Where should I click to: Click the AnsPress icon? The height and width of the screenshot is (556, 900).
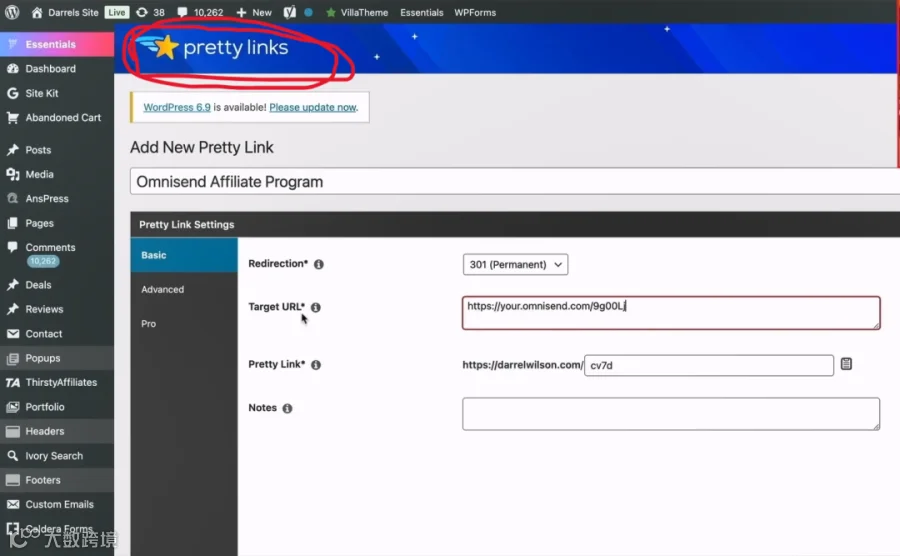point(13,199)
